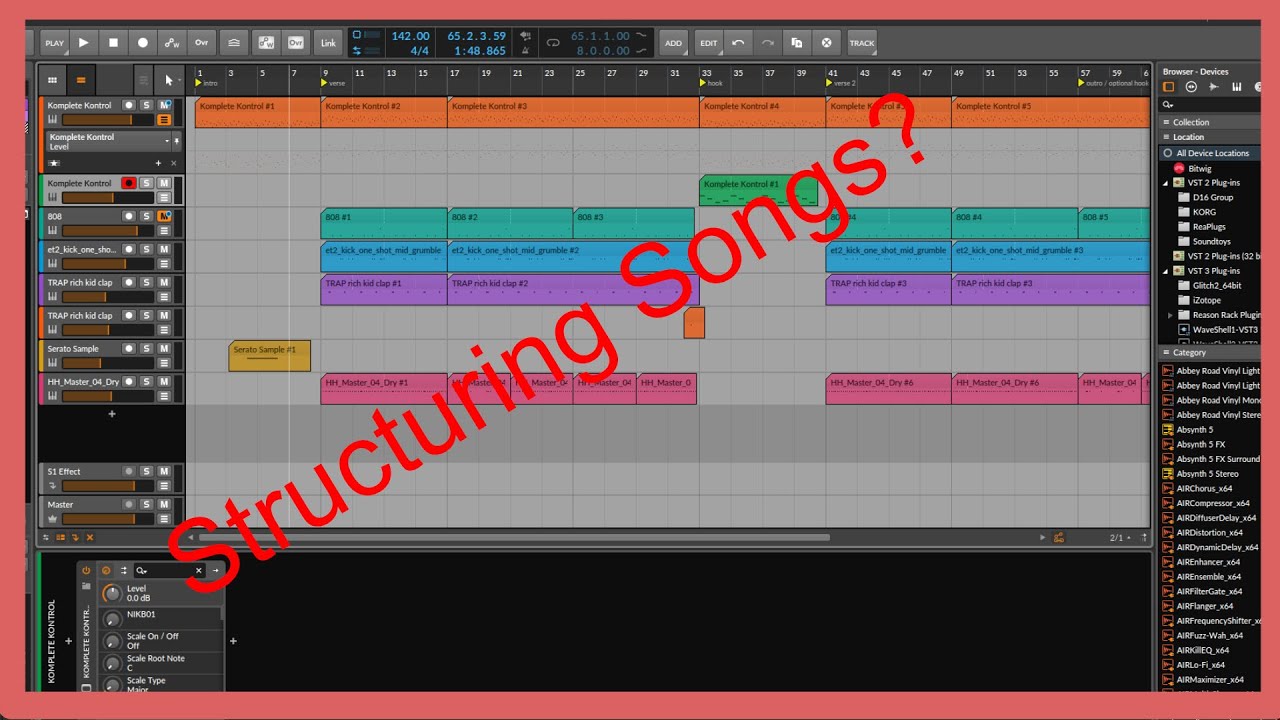Mute the 808 track
This screenshot has height=720, width=1280.
164,216
